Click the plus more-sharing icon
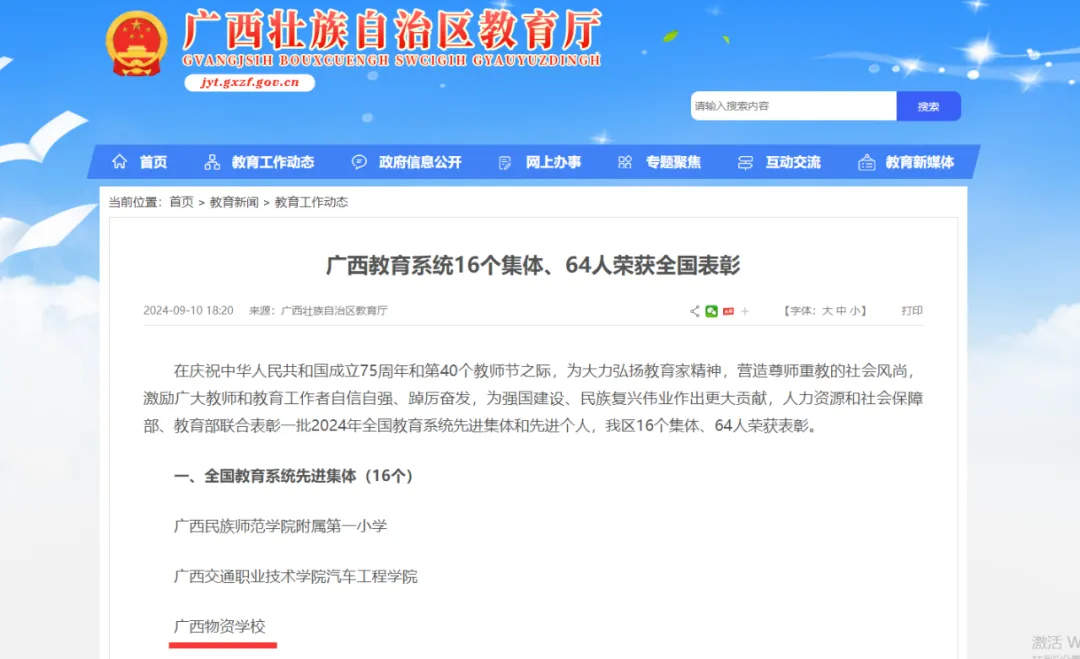Screen dimensions: 1080x659 click(x=745, y=311)
